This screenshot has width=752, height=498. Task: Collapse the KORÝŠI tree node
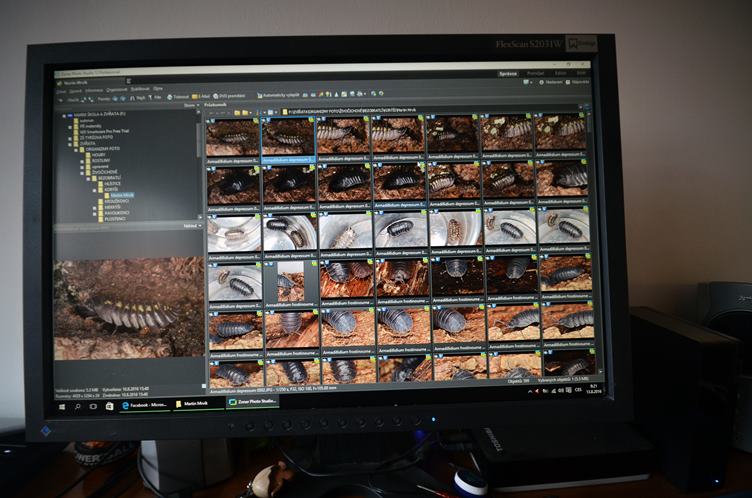click(x=94, y=190)
